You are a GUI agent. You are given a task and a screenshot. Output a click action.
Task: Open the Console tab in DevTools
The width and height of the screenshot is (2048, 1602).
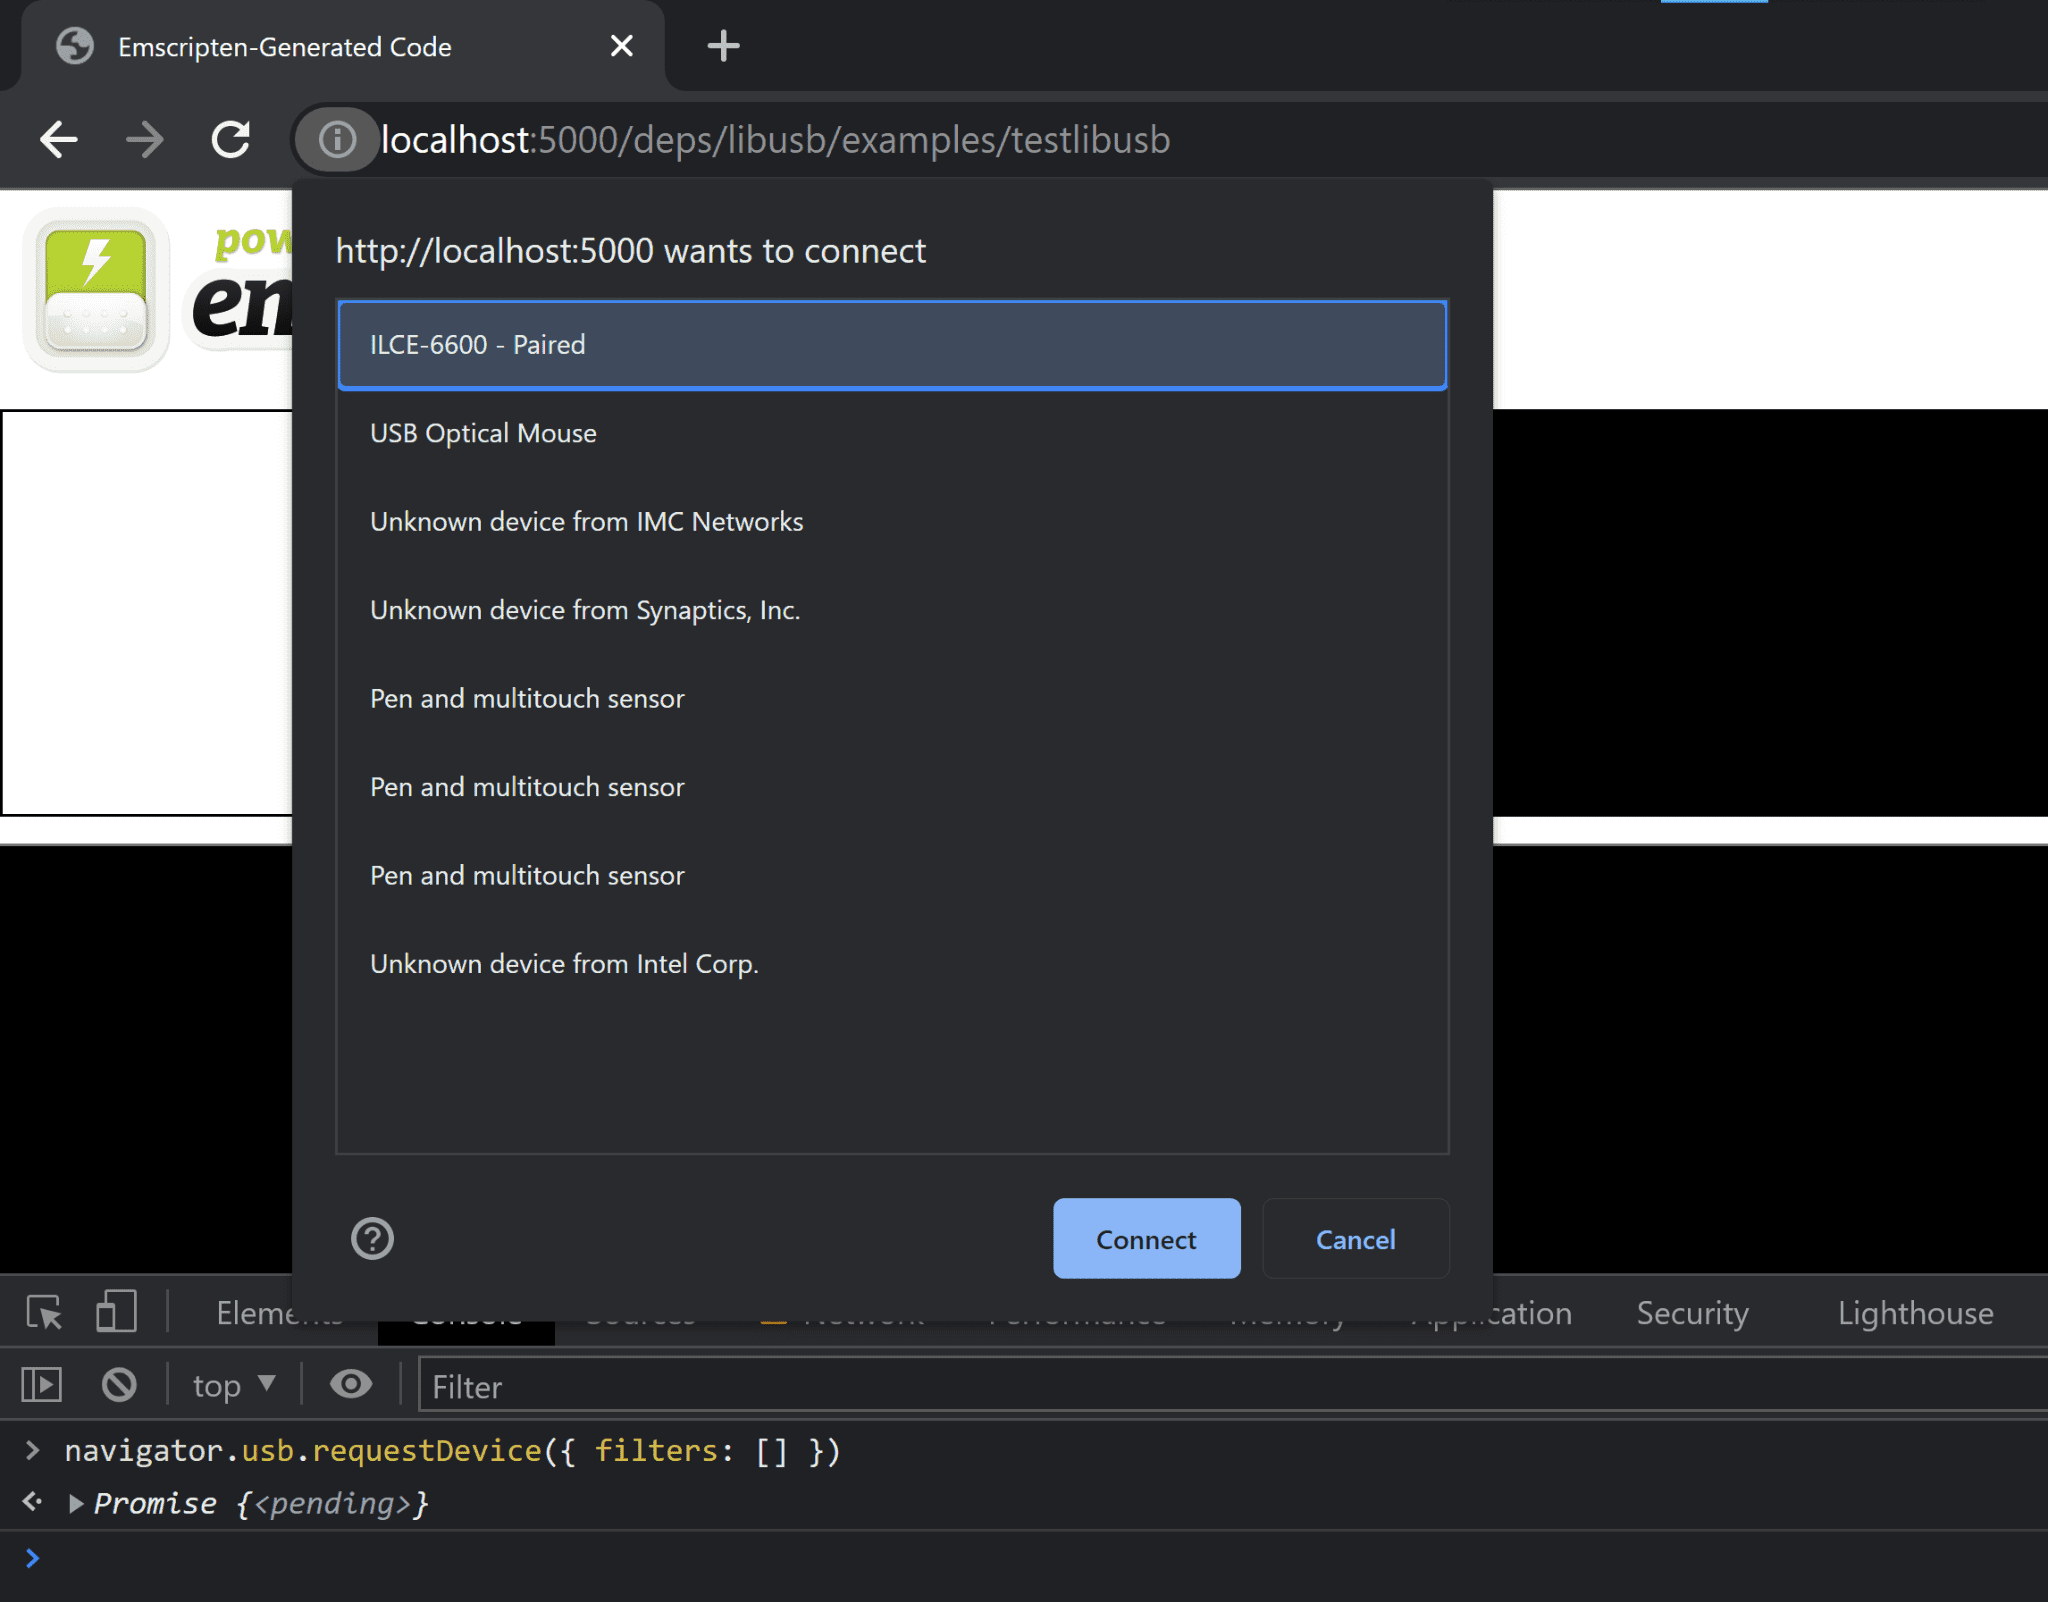click(465, 1313)
